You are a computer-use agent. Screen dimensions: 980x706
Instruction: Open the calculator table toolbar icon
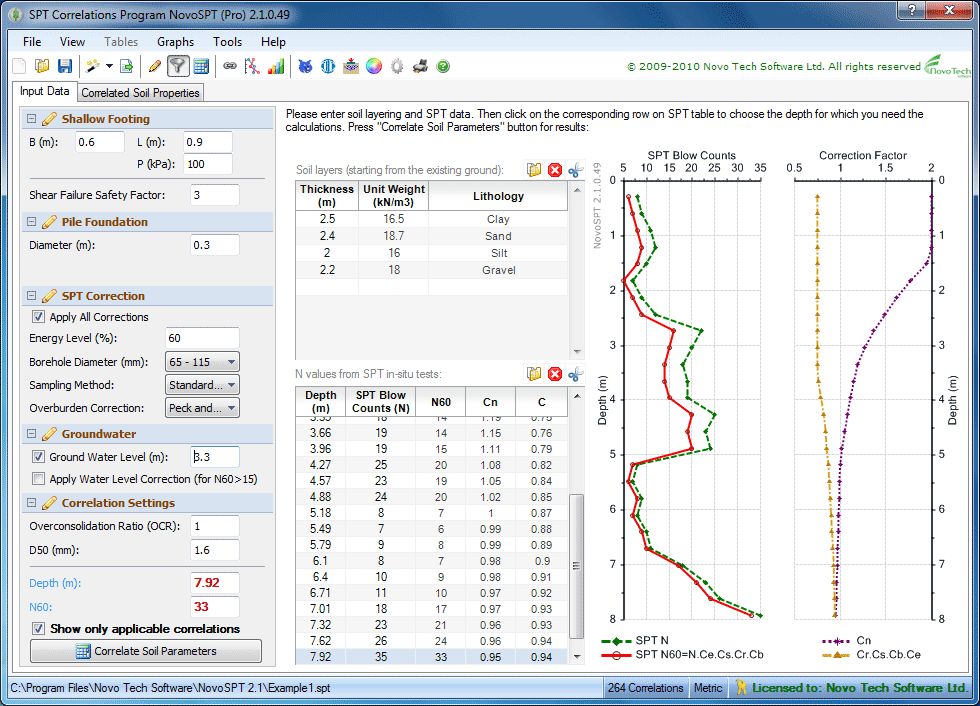pos(201,66)
